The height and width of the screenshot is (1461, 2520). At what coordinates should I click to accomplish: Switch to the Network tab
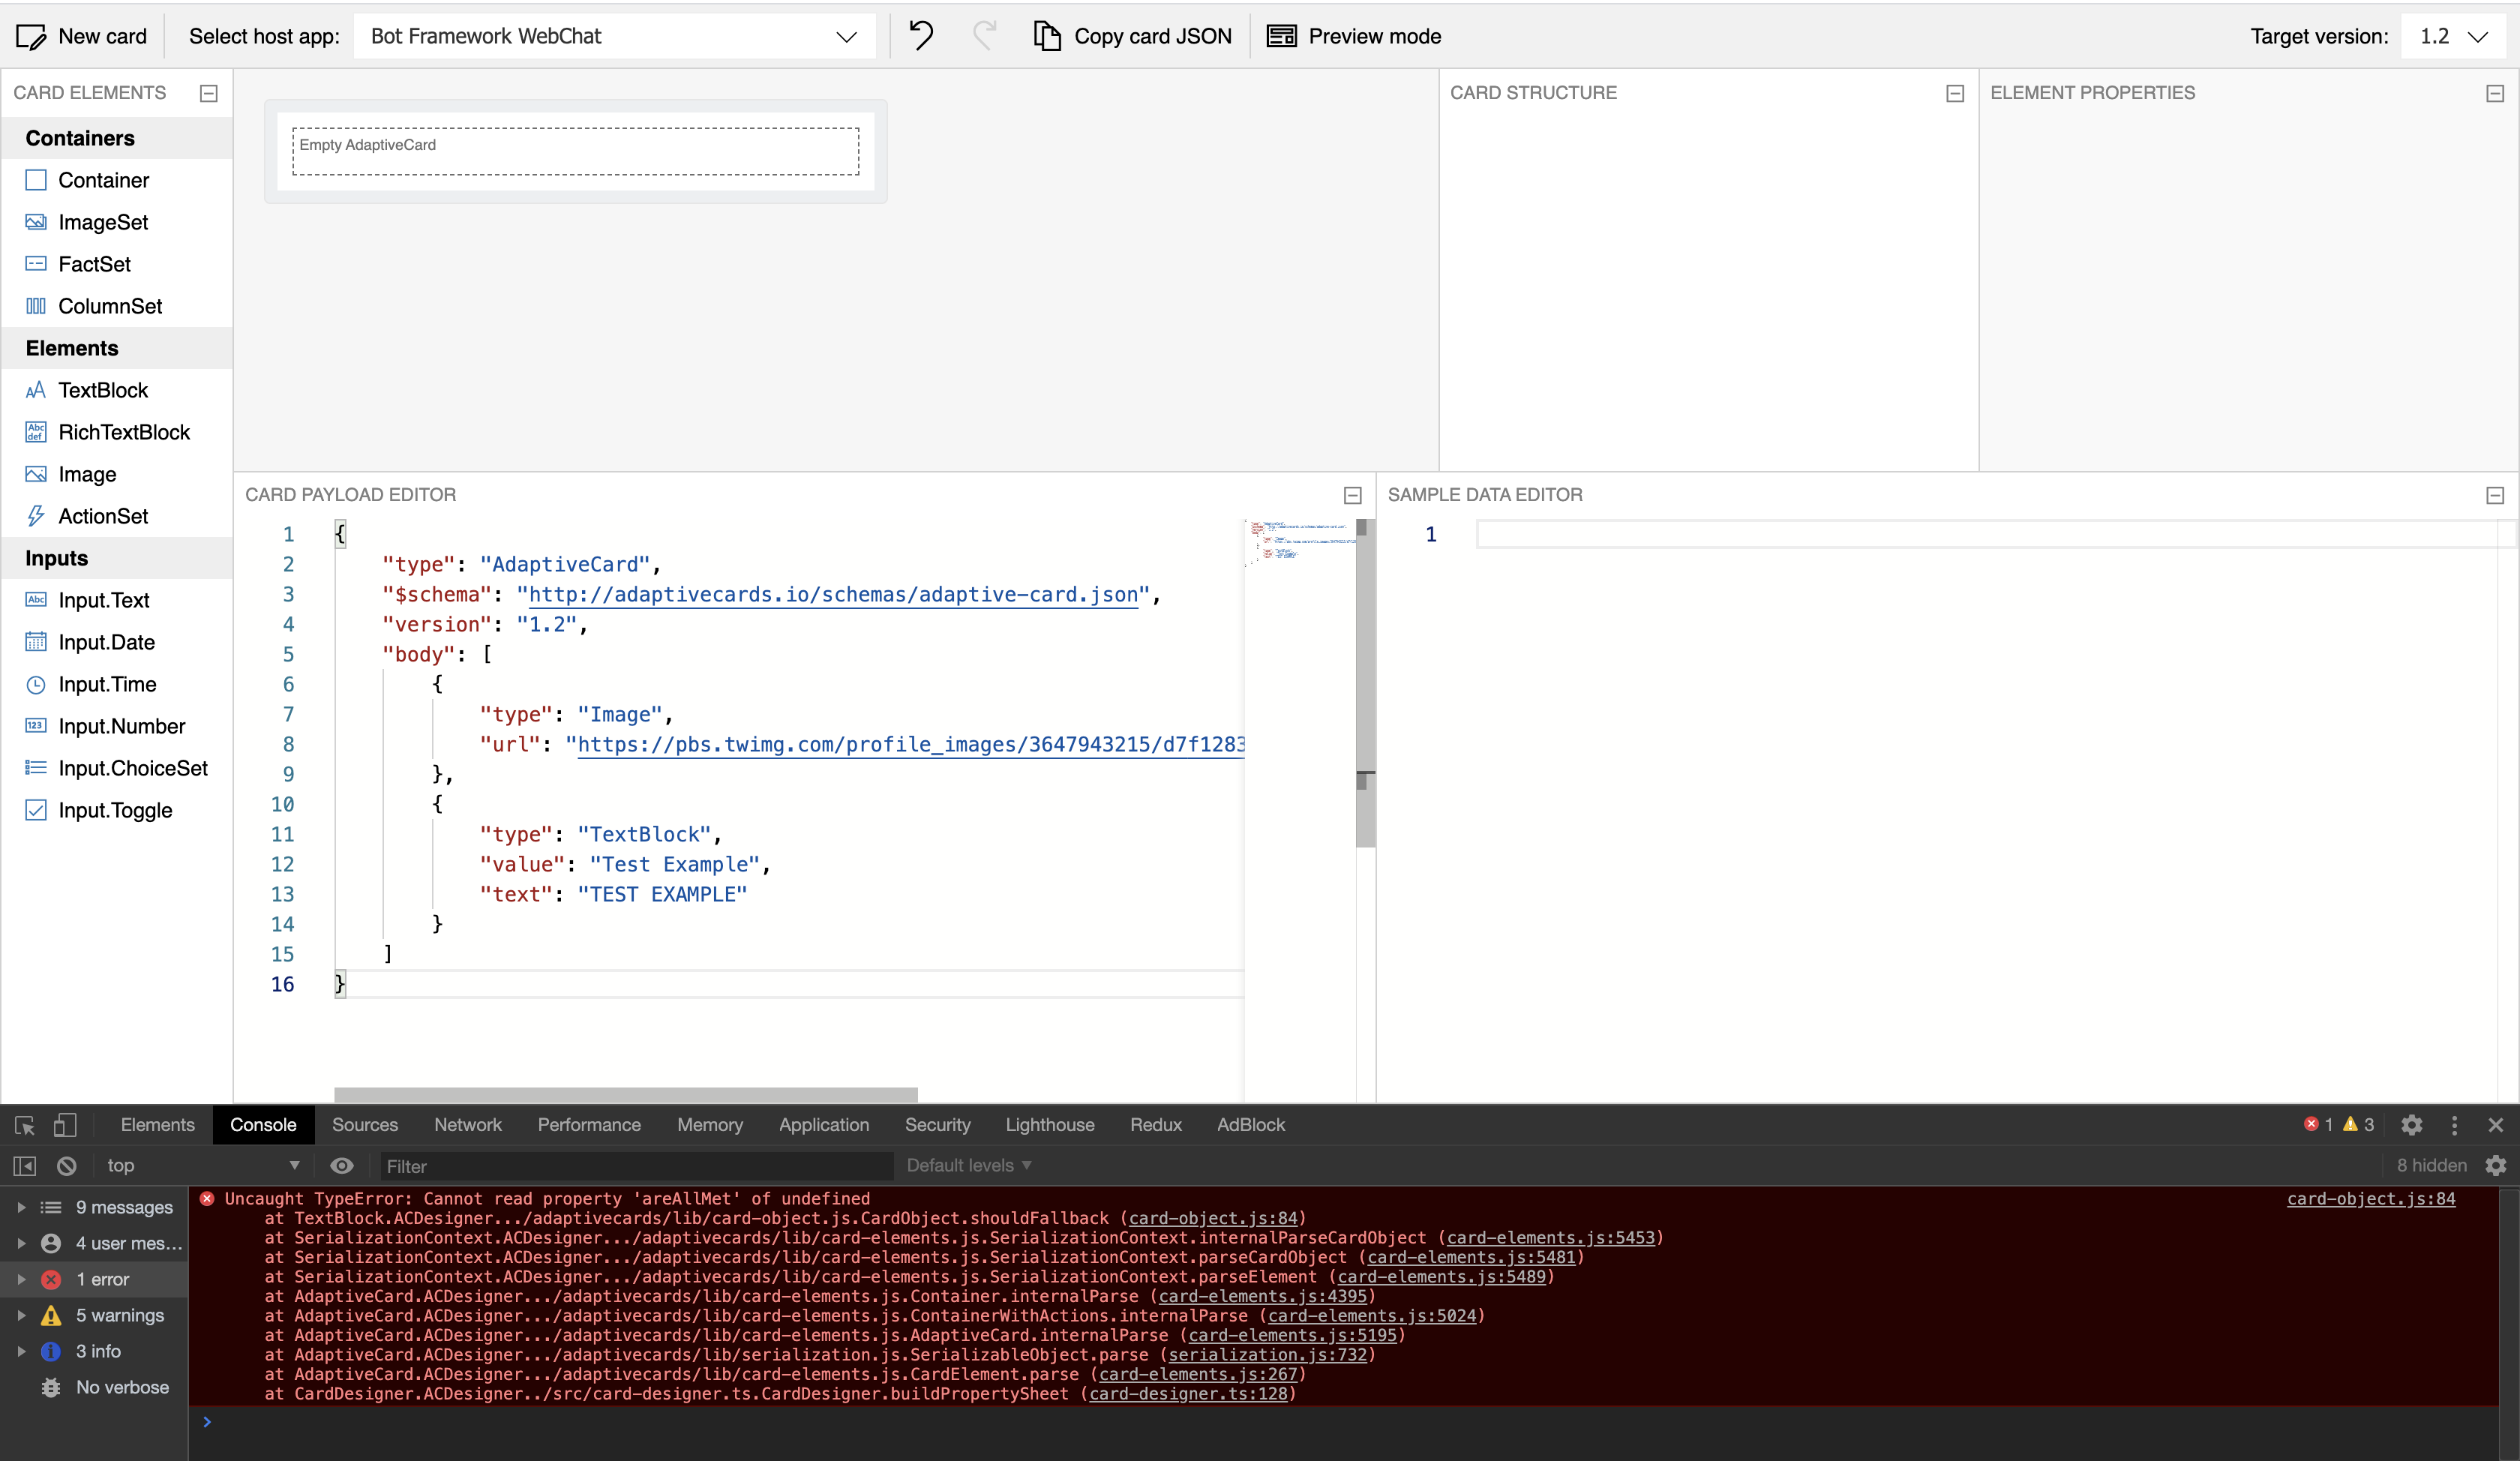(467, 1124)
